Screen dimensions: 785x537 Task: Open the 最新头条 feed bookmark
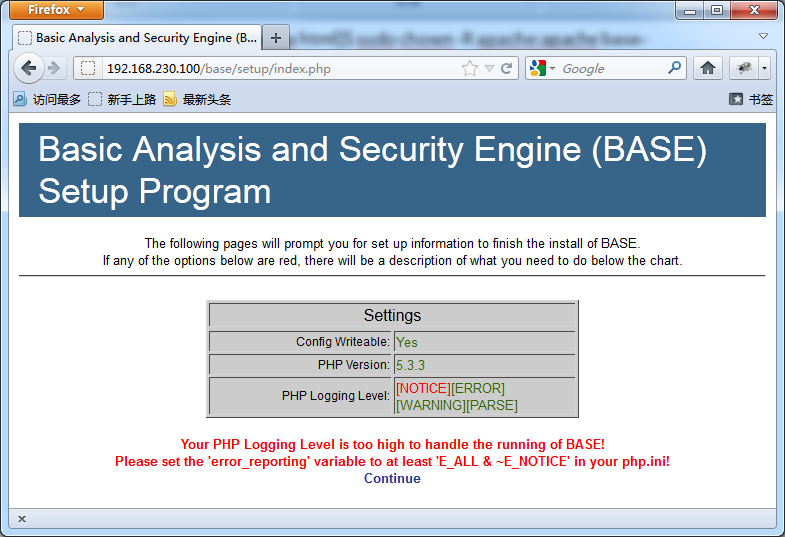pyautogui.click(x=197, y=100)
